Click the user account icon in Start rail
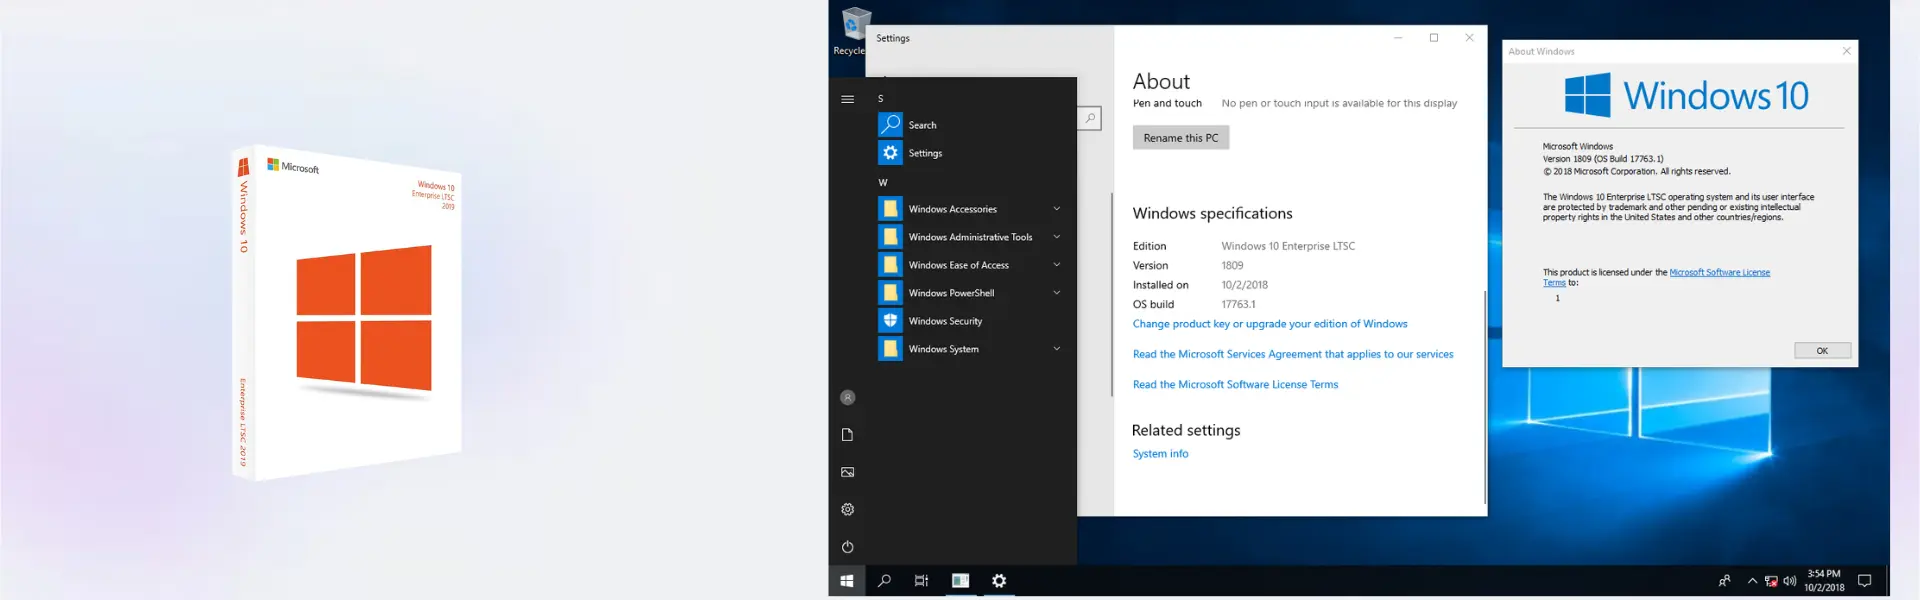The width and height of the screenshot is (1920, 600). click(x=848, y=398)
